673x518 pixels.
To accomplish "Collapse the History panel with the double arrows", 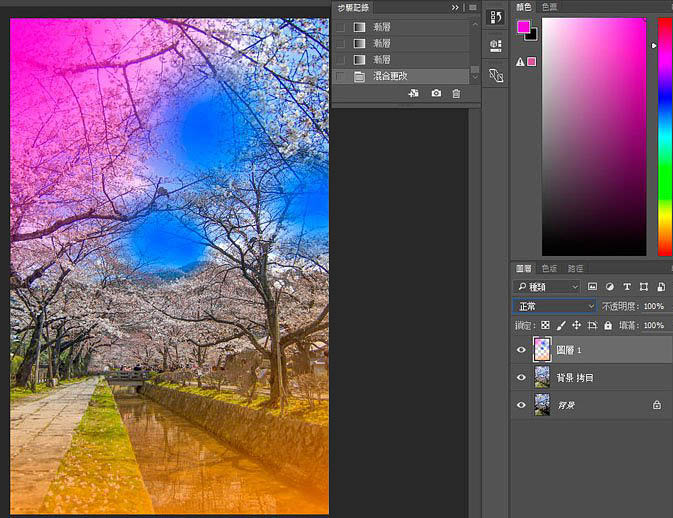I will (x=456, y=7).
